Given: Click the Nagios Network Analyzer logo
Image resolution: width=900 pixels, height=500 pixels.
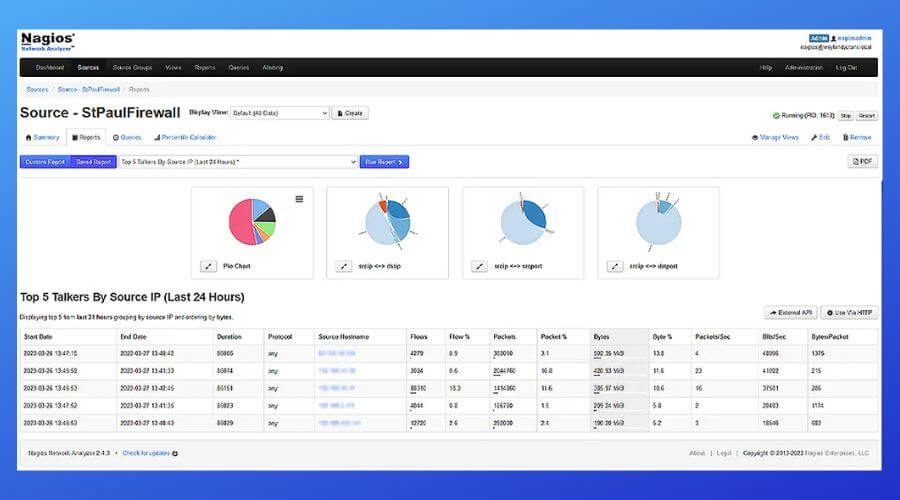Looking at the screenshot, I should (x=48, y=42).
